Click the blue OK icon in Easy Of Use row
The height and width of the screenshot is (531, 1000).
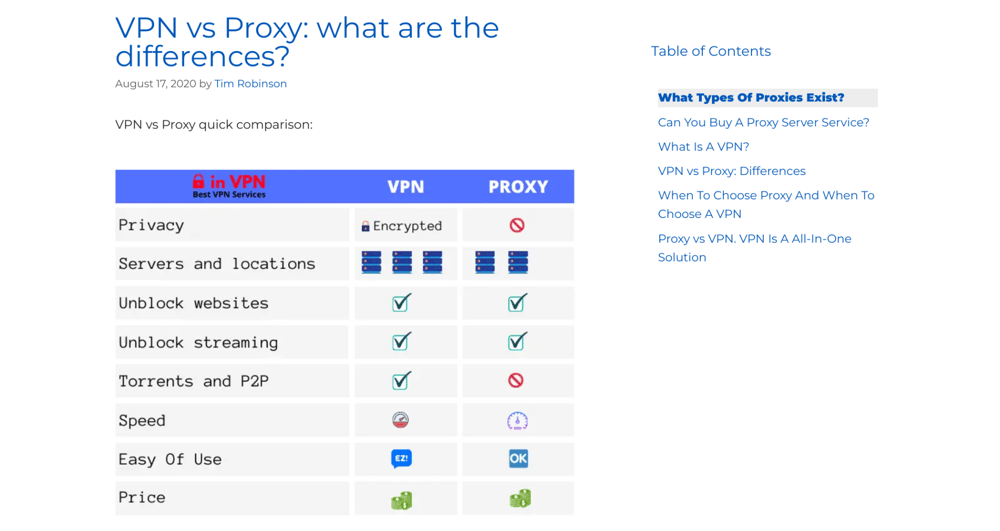(518, 459)
